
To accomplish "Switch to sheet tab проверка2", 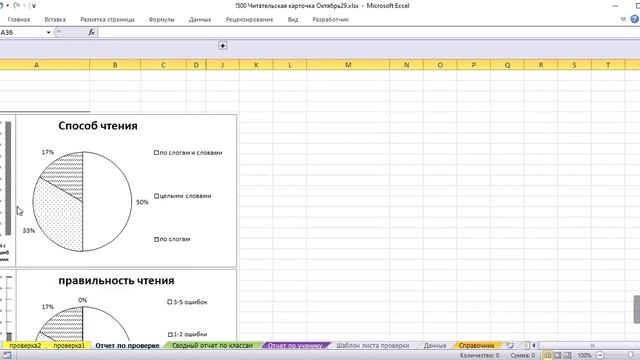I will coord(25,346).
